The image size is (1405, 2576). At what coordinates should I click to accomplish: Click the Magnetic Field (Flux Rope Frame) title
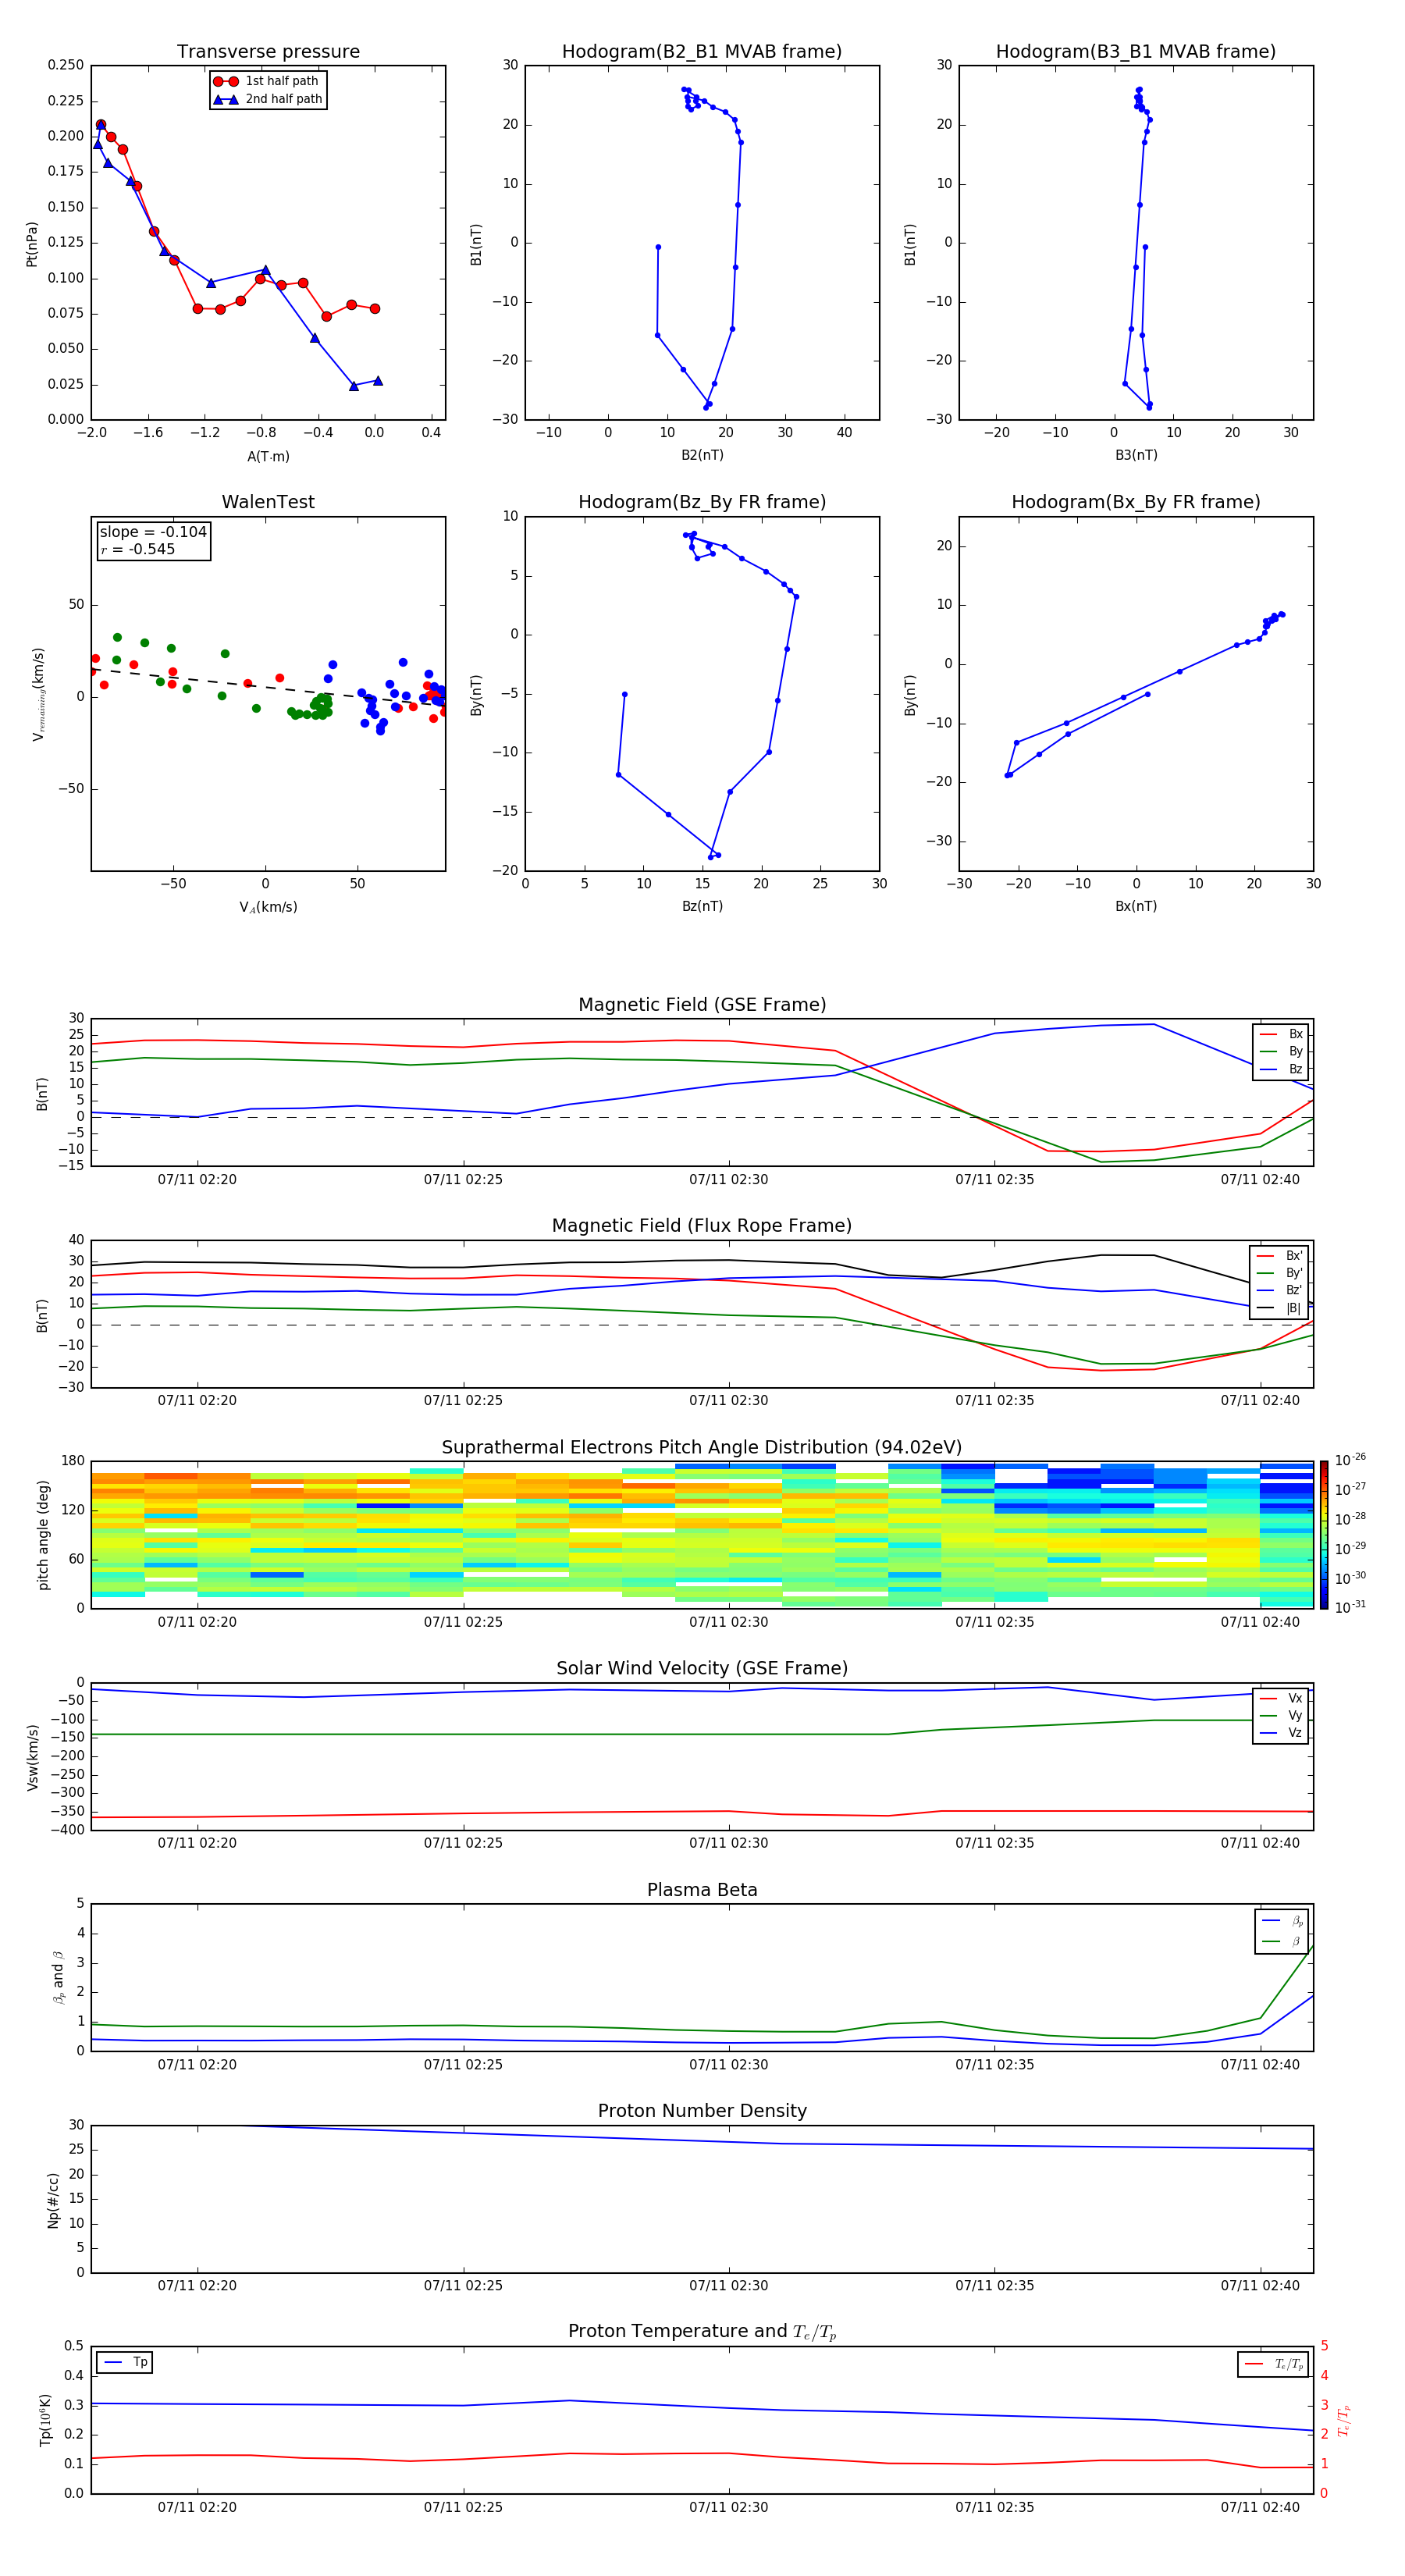(x=701, y=1226)
